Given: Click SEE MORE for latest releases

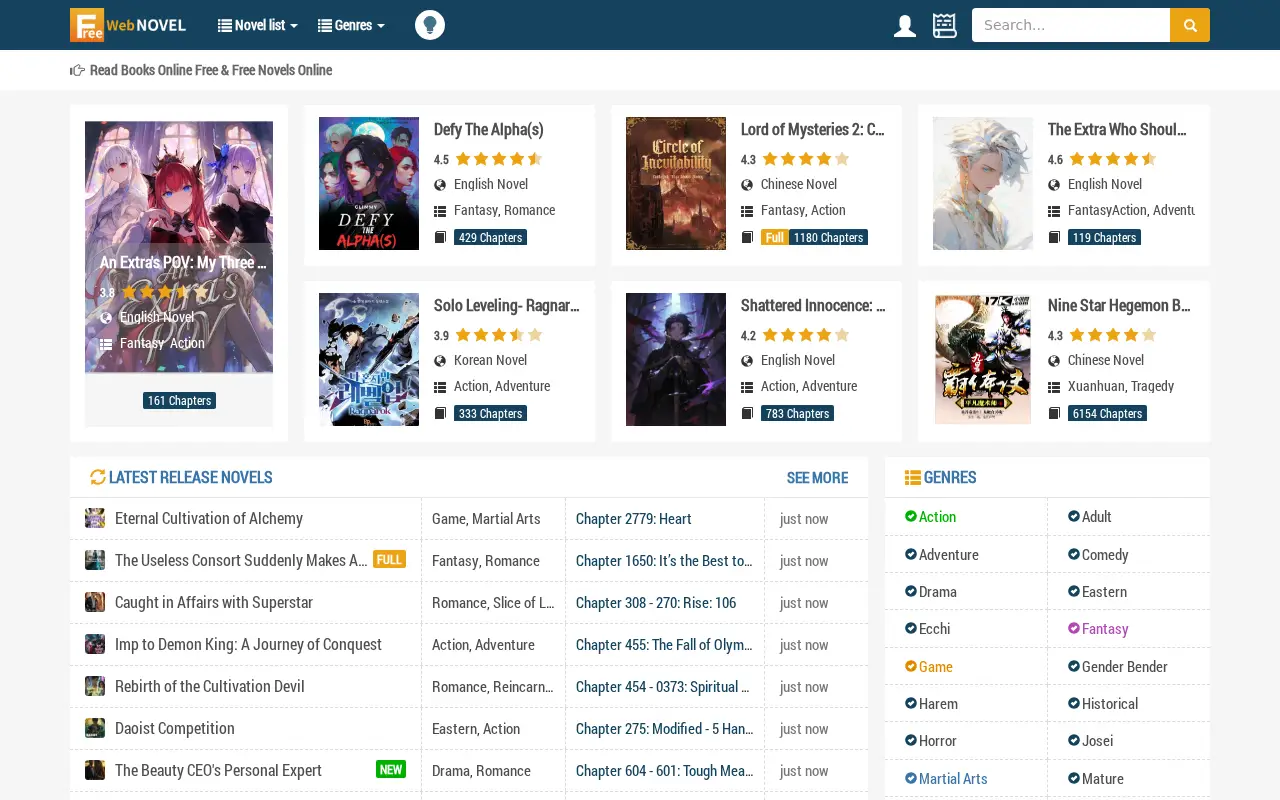Looking at the screenshot, I should tap(817, 477).
